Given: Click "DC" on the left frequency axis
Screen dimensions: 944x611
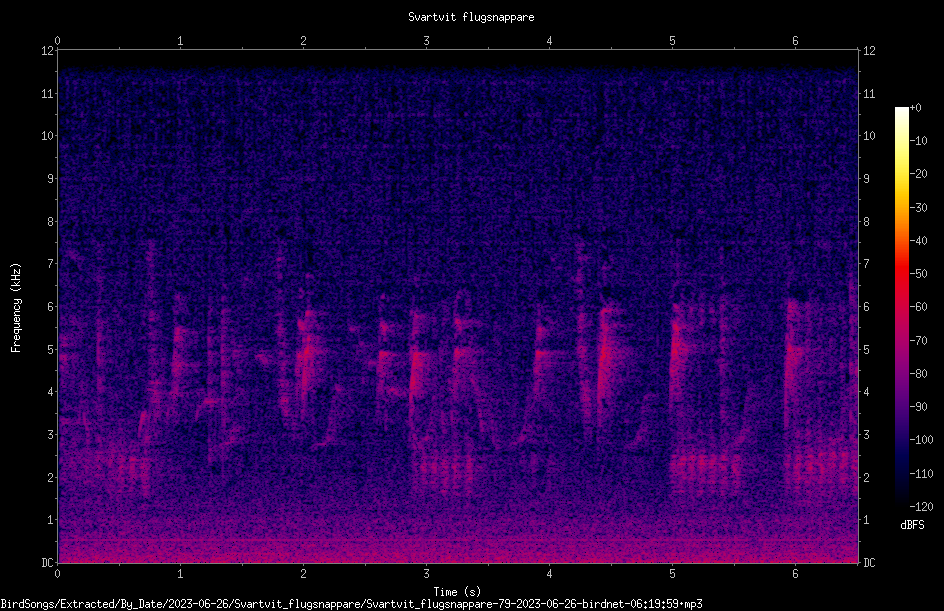Looking at the screenshot, I should tap(48, 563).
